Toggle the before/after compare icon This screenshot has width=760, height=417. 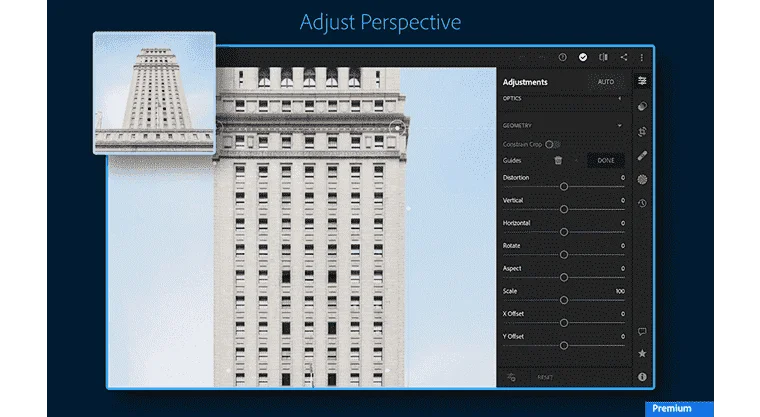pyautogui.click(x=603, y=57)
